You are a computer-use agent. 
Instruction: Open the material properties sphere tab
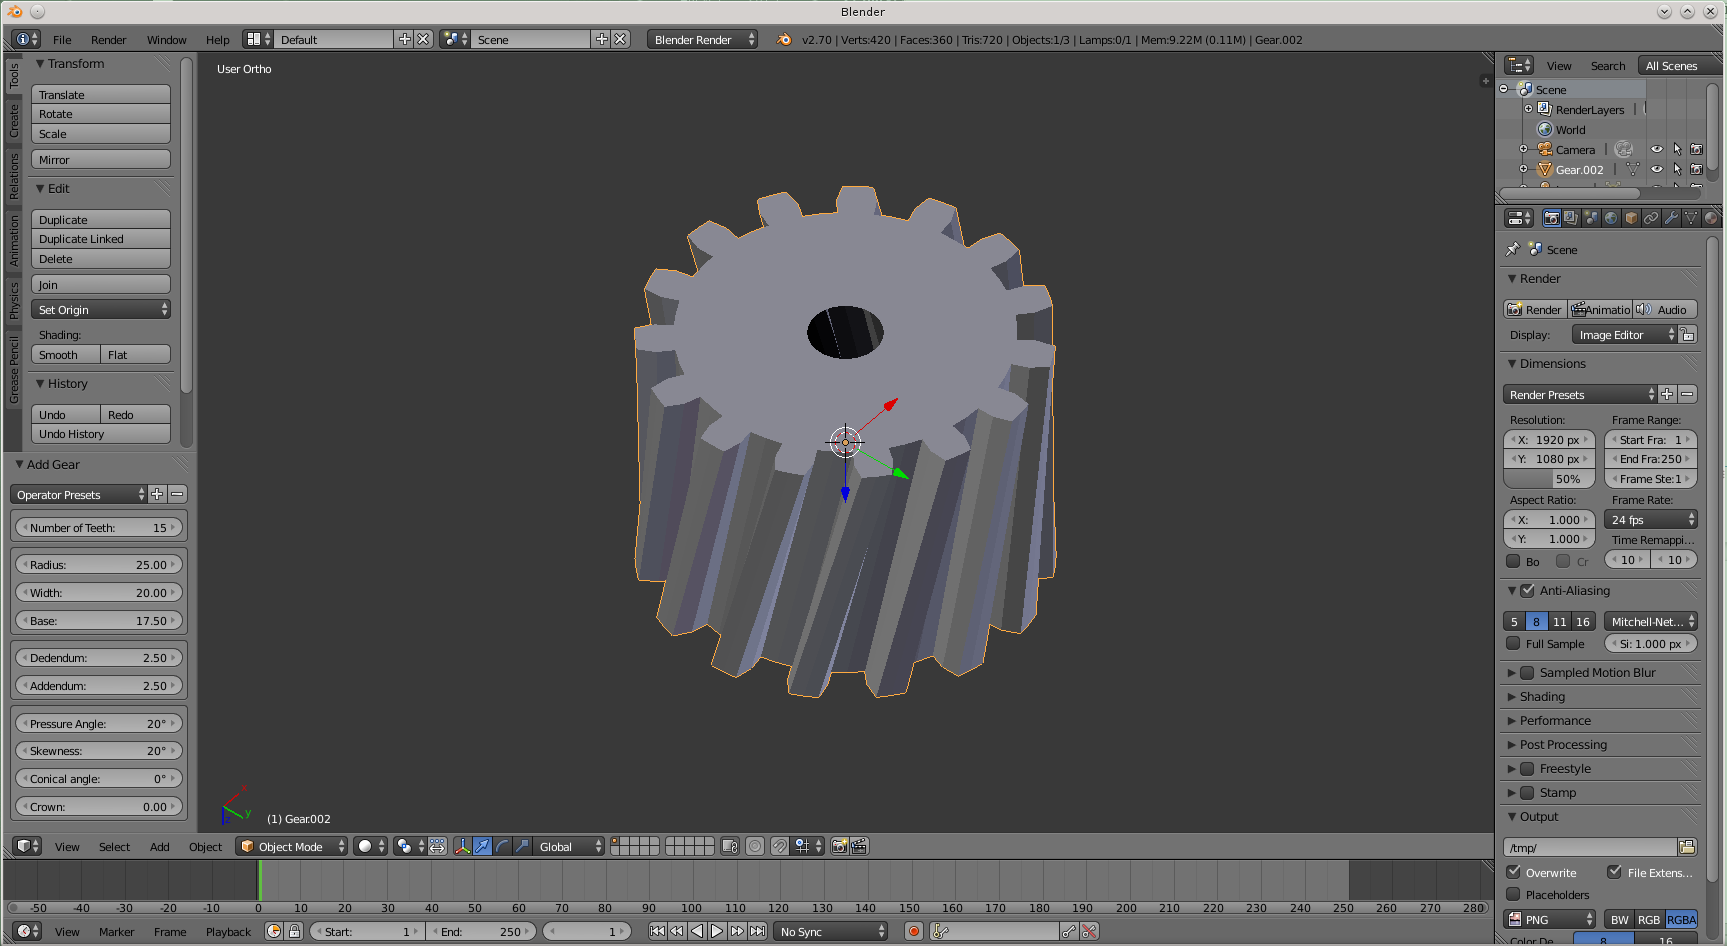[x=1711, y=218]
